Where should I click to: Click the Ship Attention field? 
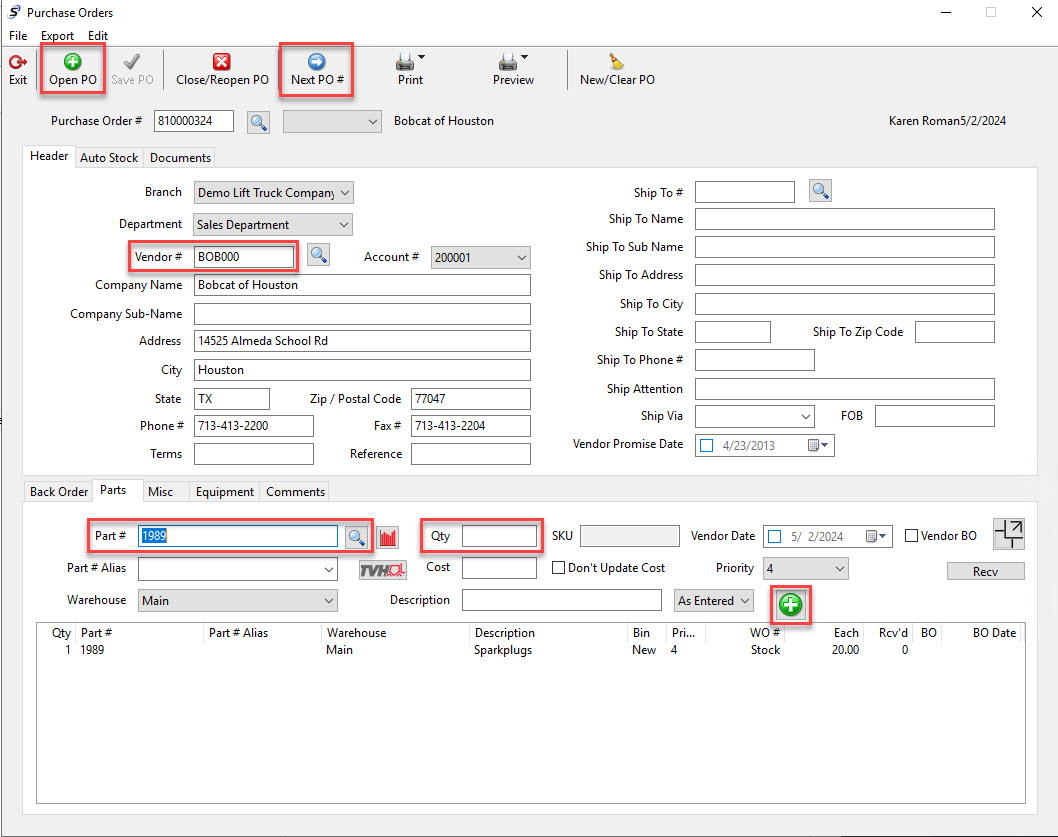pos(845,389)
